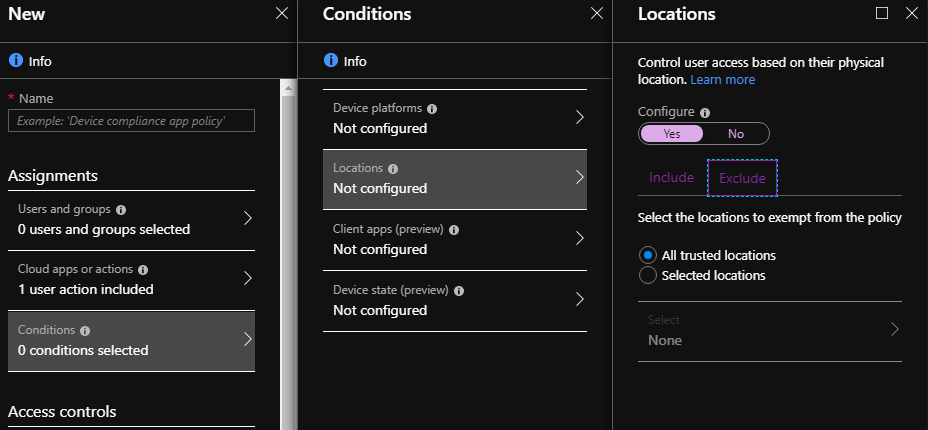Click the info icon beside Locations condition

point(393,169)
